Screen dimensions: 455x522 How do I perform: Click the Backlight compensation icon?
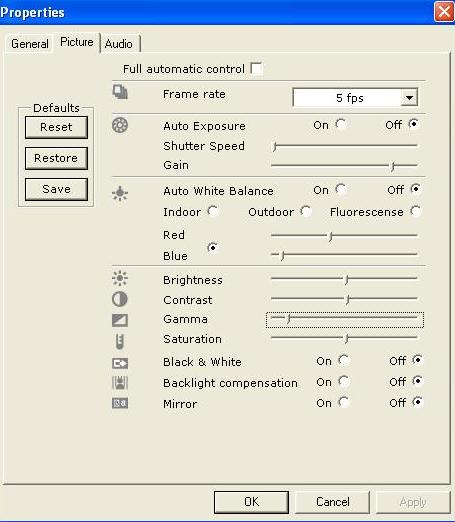pyautogui.click(x=120, y=383)
